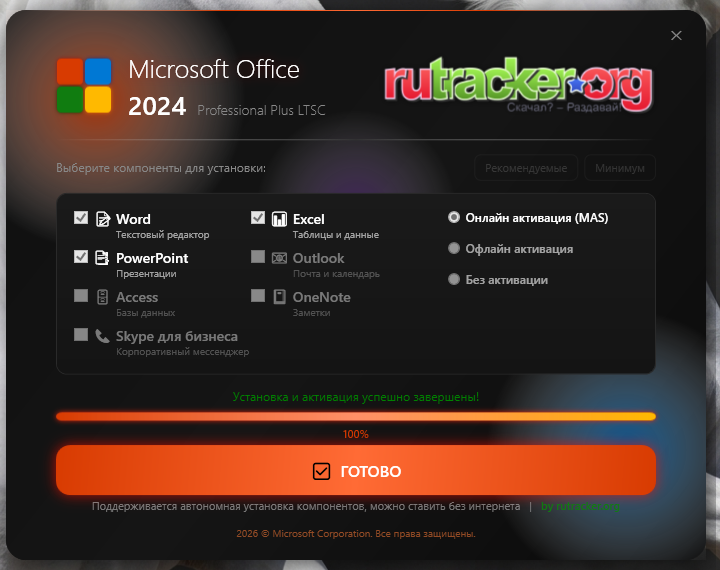
Task: Click the Презентации description text
Action: coord(146,274)
